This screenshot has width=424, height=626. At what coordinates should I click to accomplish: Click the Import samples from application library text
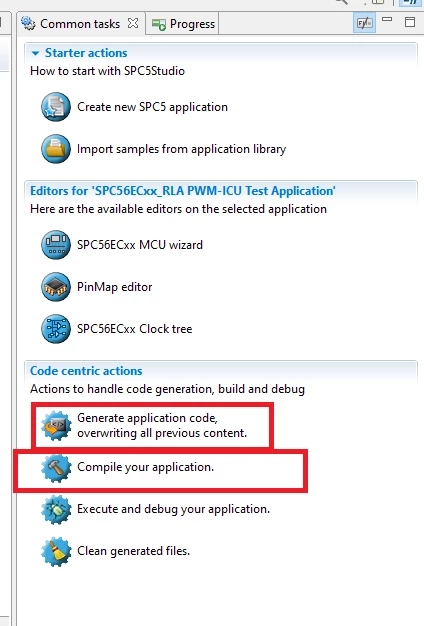tap(181, 149)
